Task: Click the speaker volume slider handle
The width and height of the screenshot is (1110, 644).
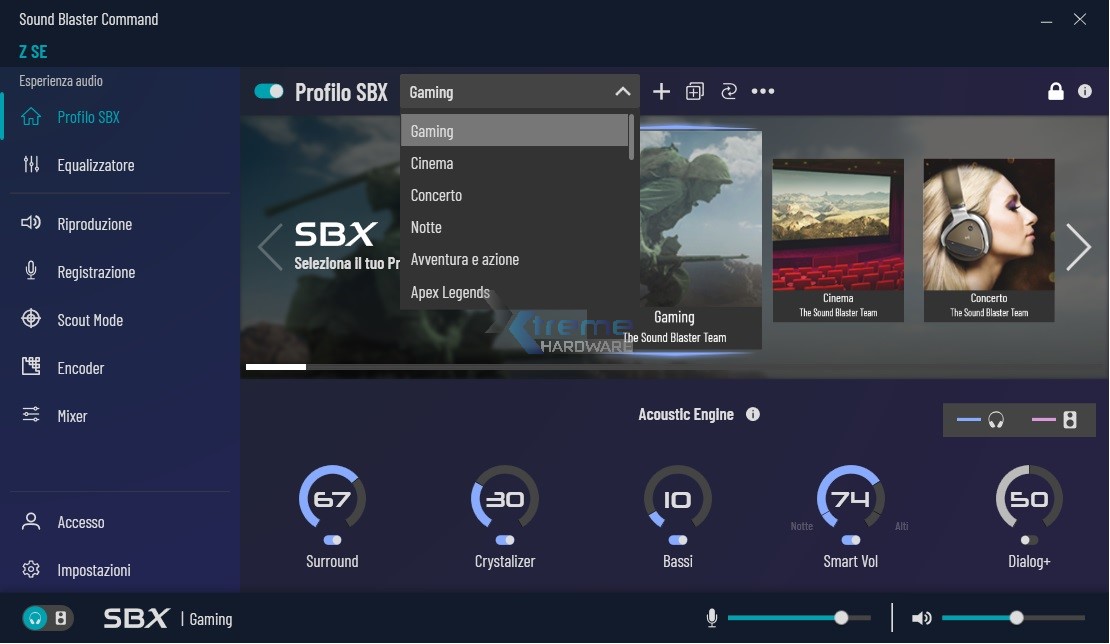Action: pyautogui.click(x=1016, y=618)
